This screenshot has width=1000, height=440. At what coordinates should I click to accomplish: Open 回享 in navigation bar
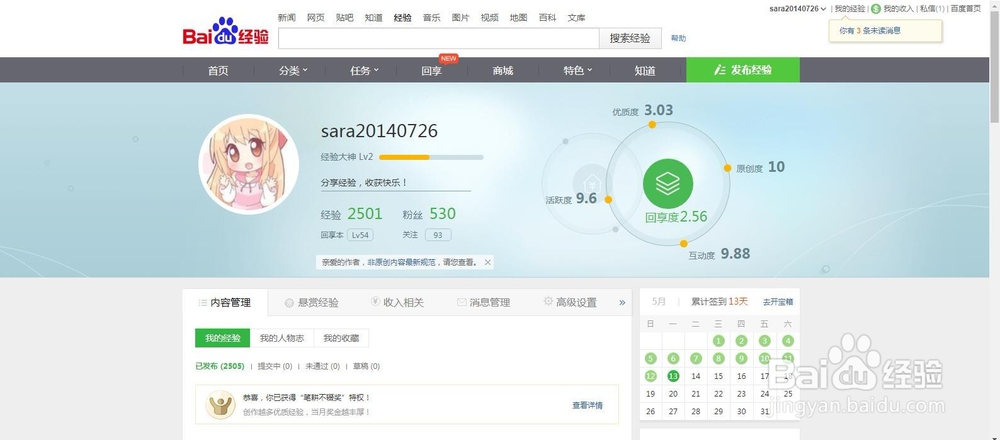tap(431, 70)
